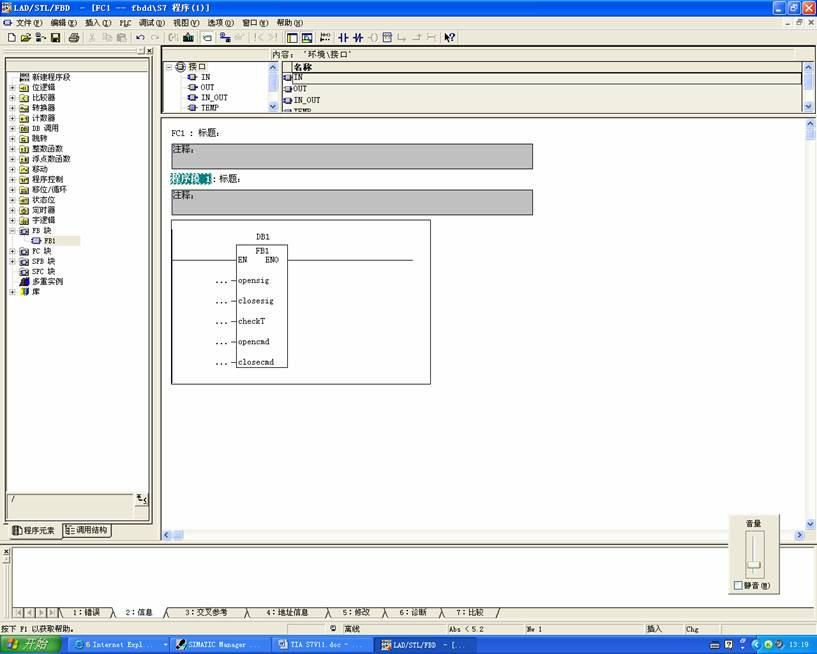The image size is (817, 654).
Task: Click the volume slider handle
Action: [x=754, y=565]
